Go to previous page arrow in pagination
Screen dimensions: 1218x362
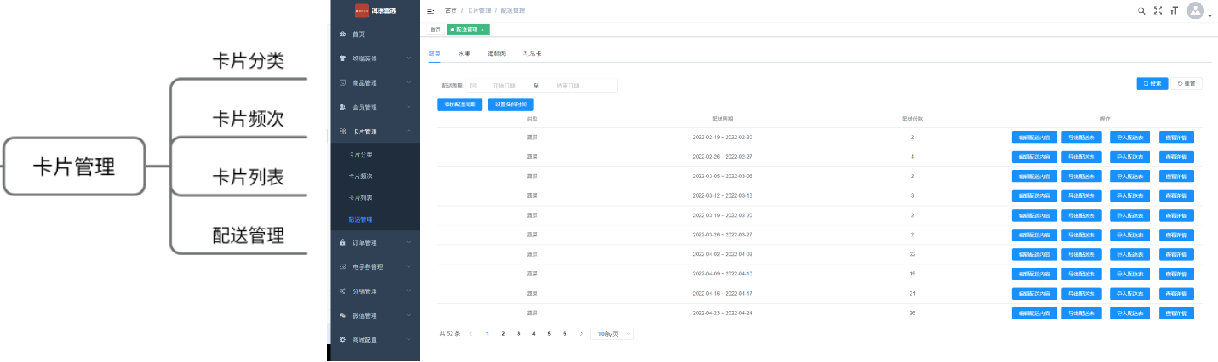click(471, 333)
